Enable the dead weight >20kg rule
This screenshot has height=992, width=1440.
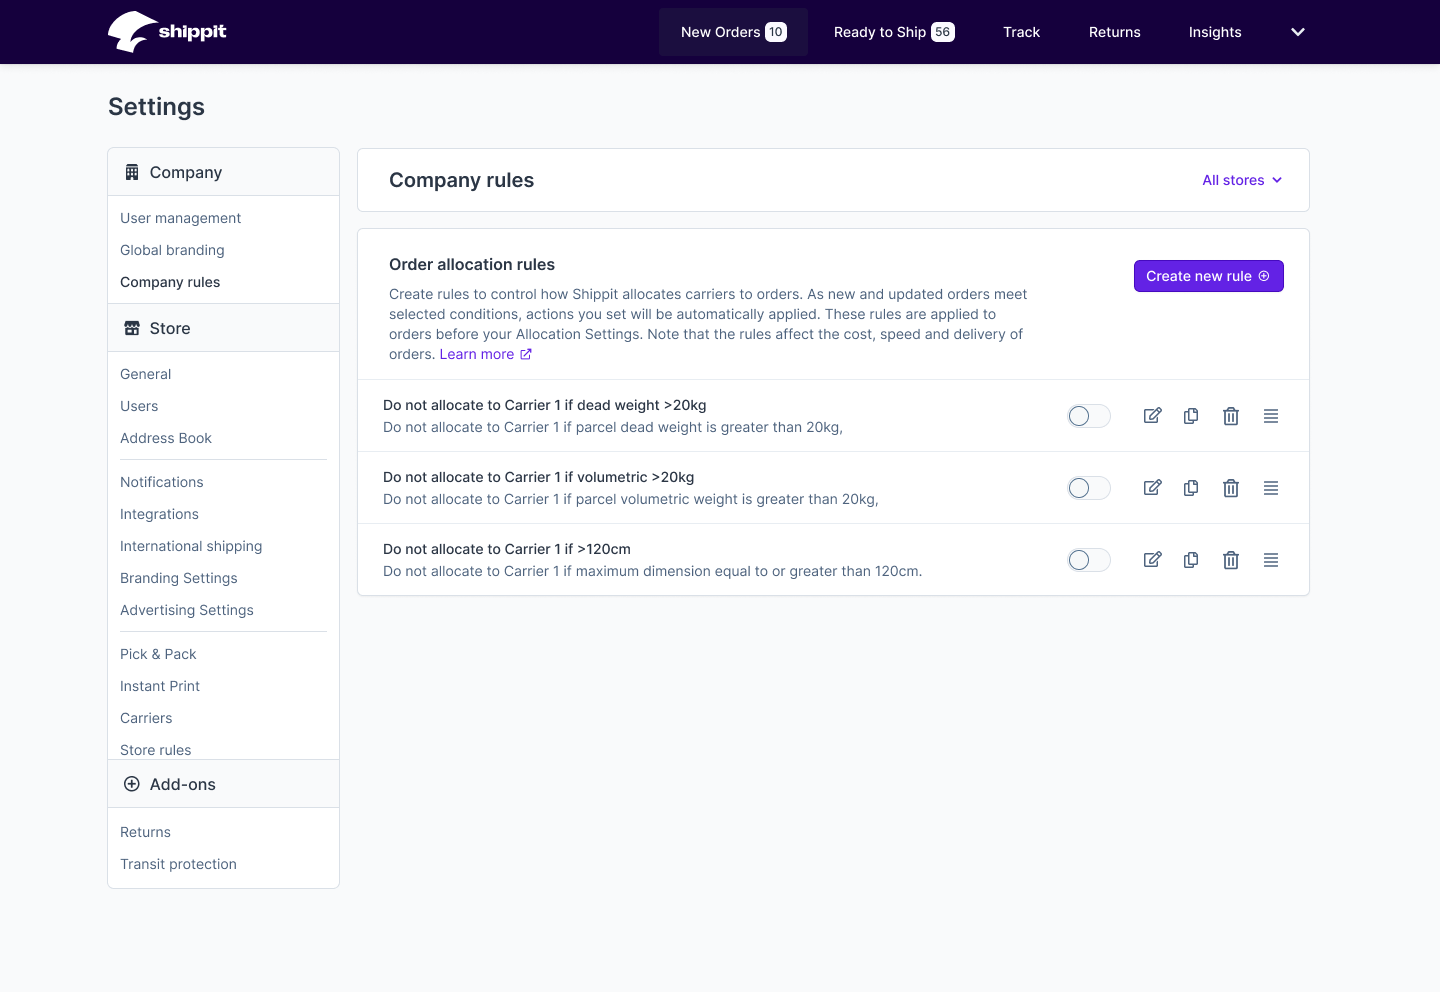[1089, 416]
